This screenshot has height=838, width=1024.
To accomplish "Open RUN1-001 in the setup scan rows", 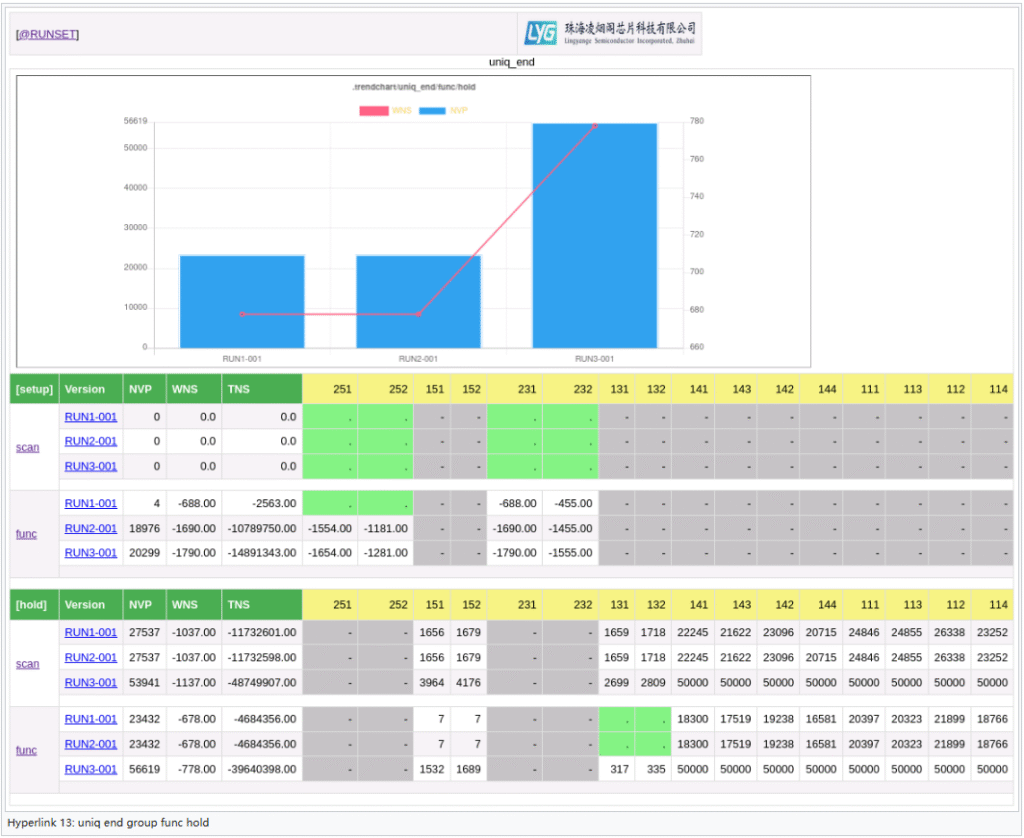I will pos(91,416).
